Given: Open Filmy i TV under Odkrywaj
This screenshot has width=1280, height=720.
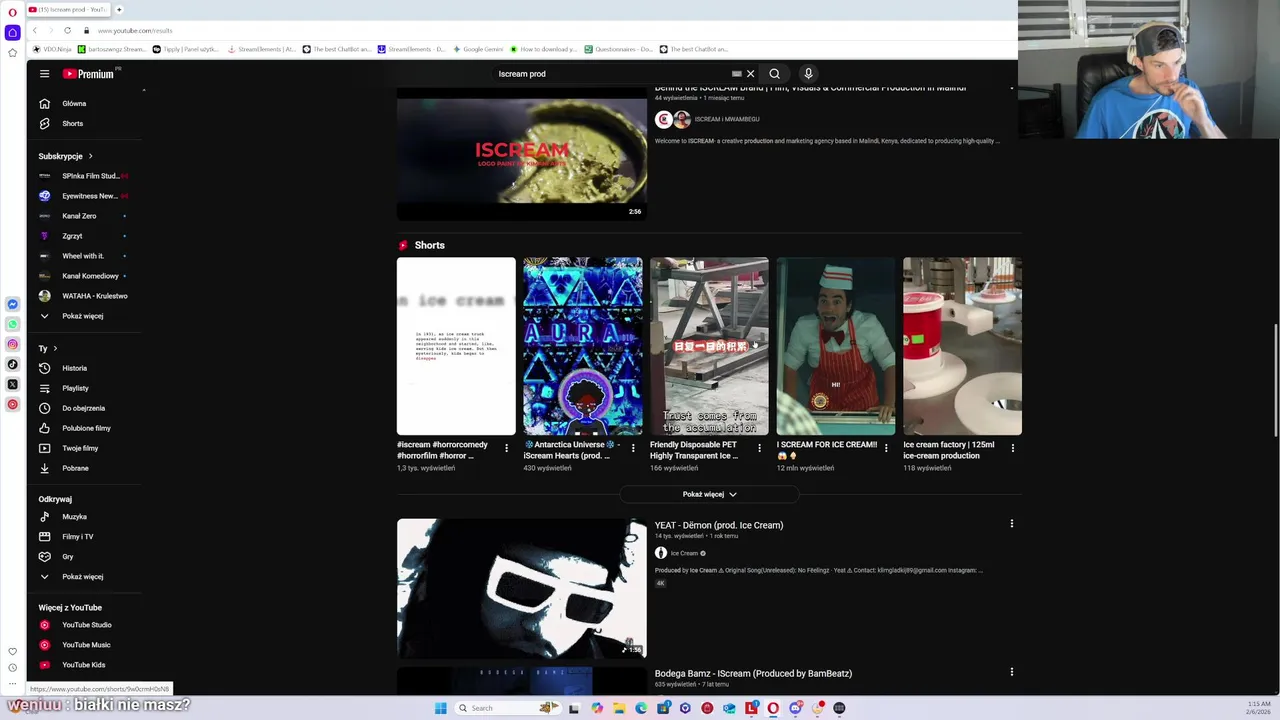Looking at the screenshot, I should click(x=77, y=537).
